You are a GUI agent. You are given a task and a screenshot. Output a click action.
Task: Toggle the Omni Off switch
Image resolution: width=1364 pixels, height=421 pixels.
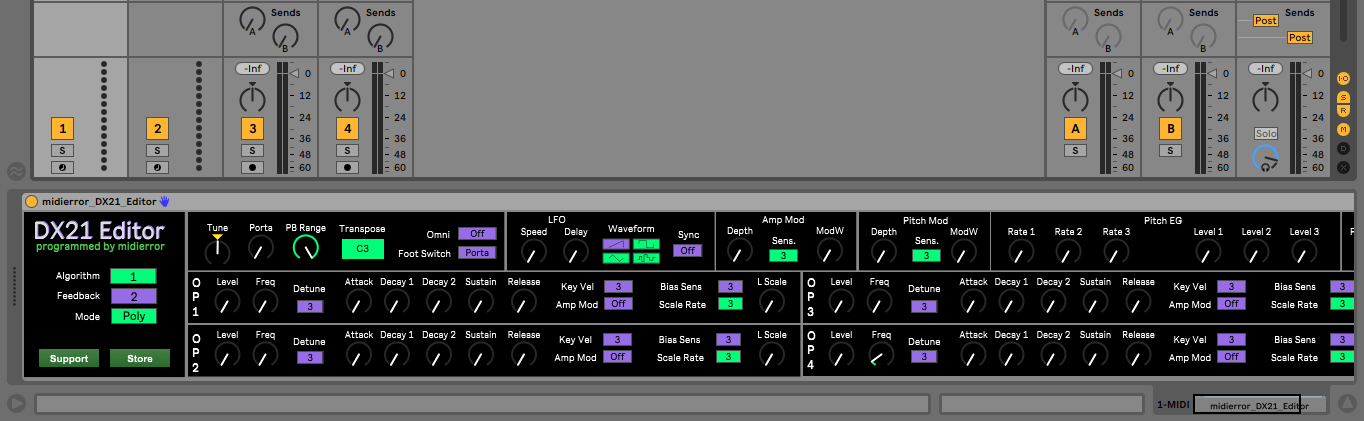pyautogui.click(x=477, y=233)
